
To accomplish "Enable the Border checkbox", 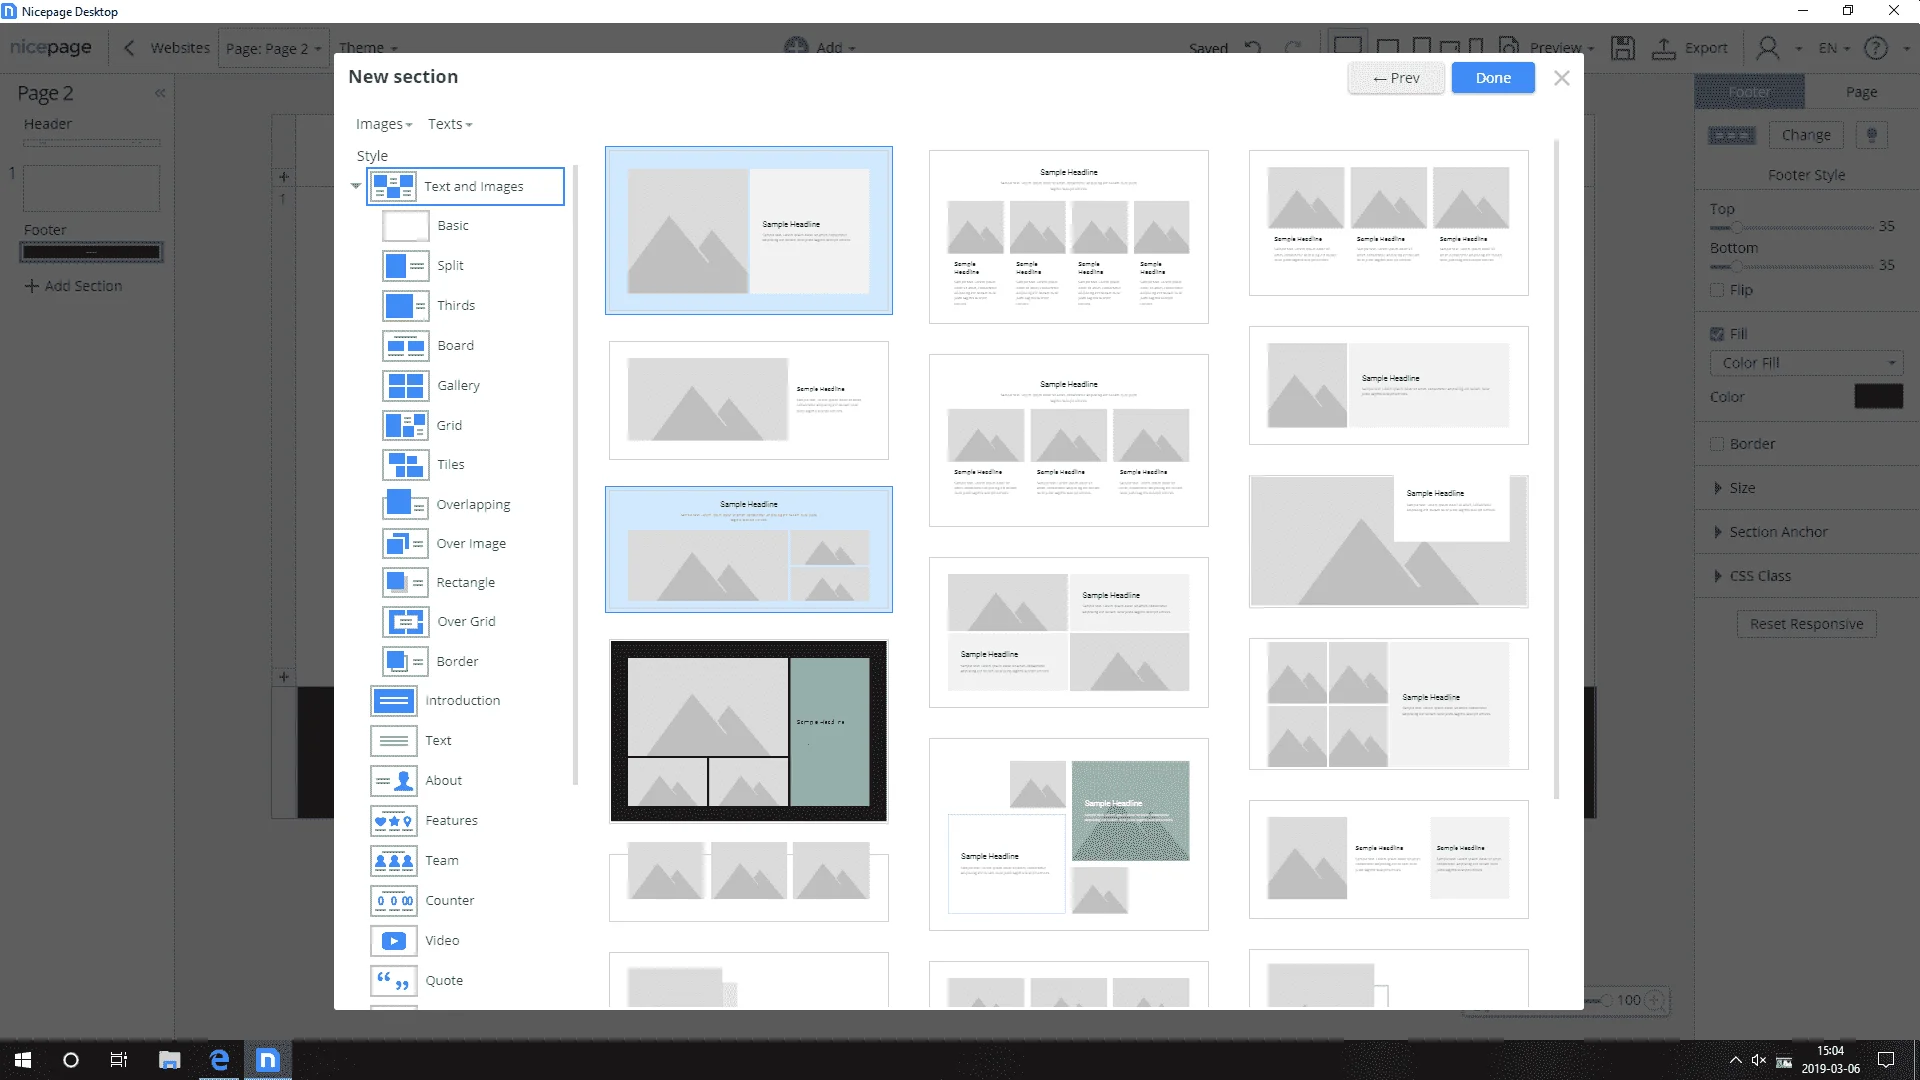I will [x=1717, y=444].
